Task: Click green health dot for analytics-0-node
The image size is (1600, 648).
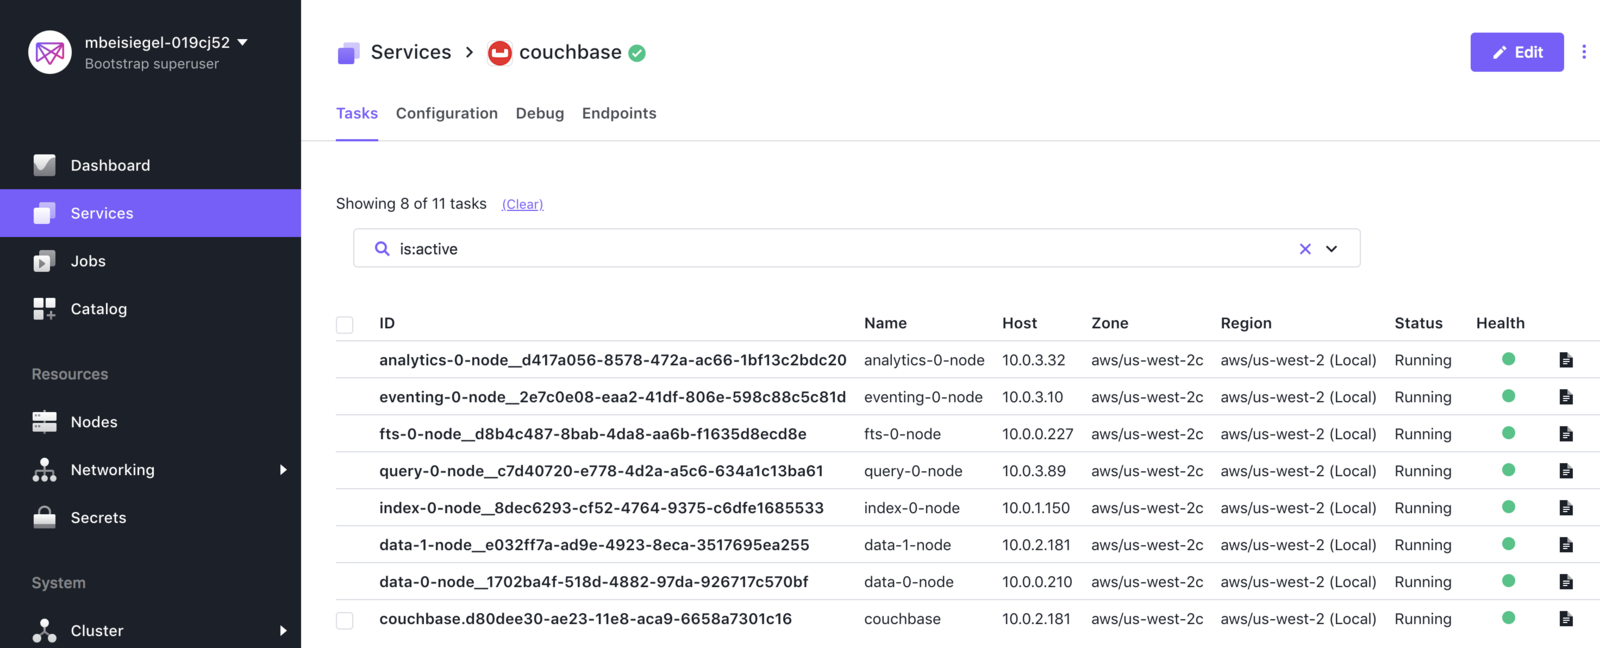Action: tap(1508, 359)
